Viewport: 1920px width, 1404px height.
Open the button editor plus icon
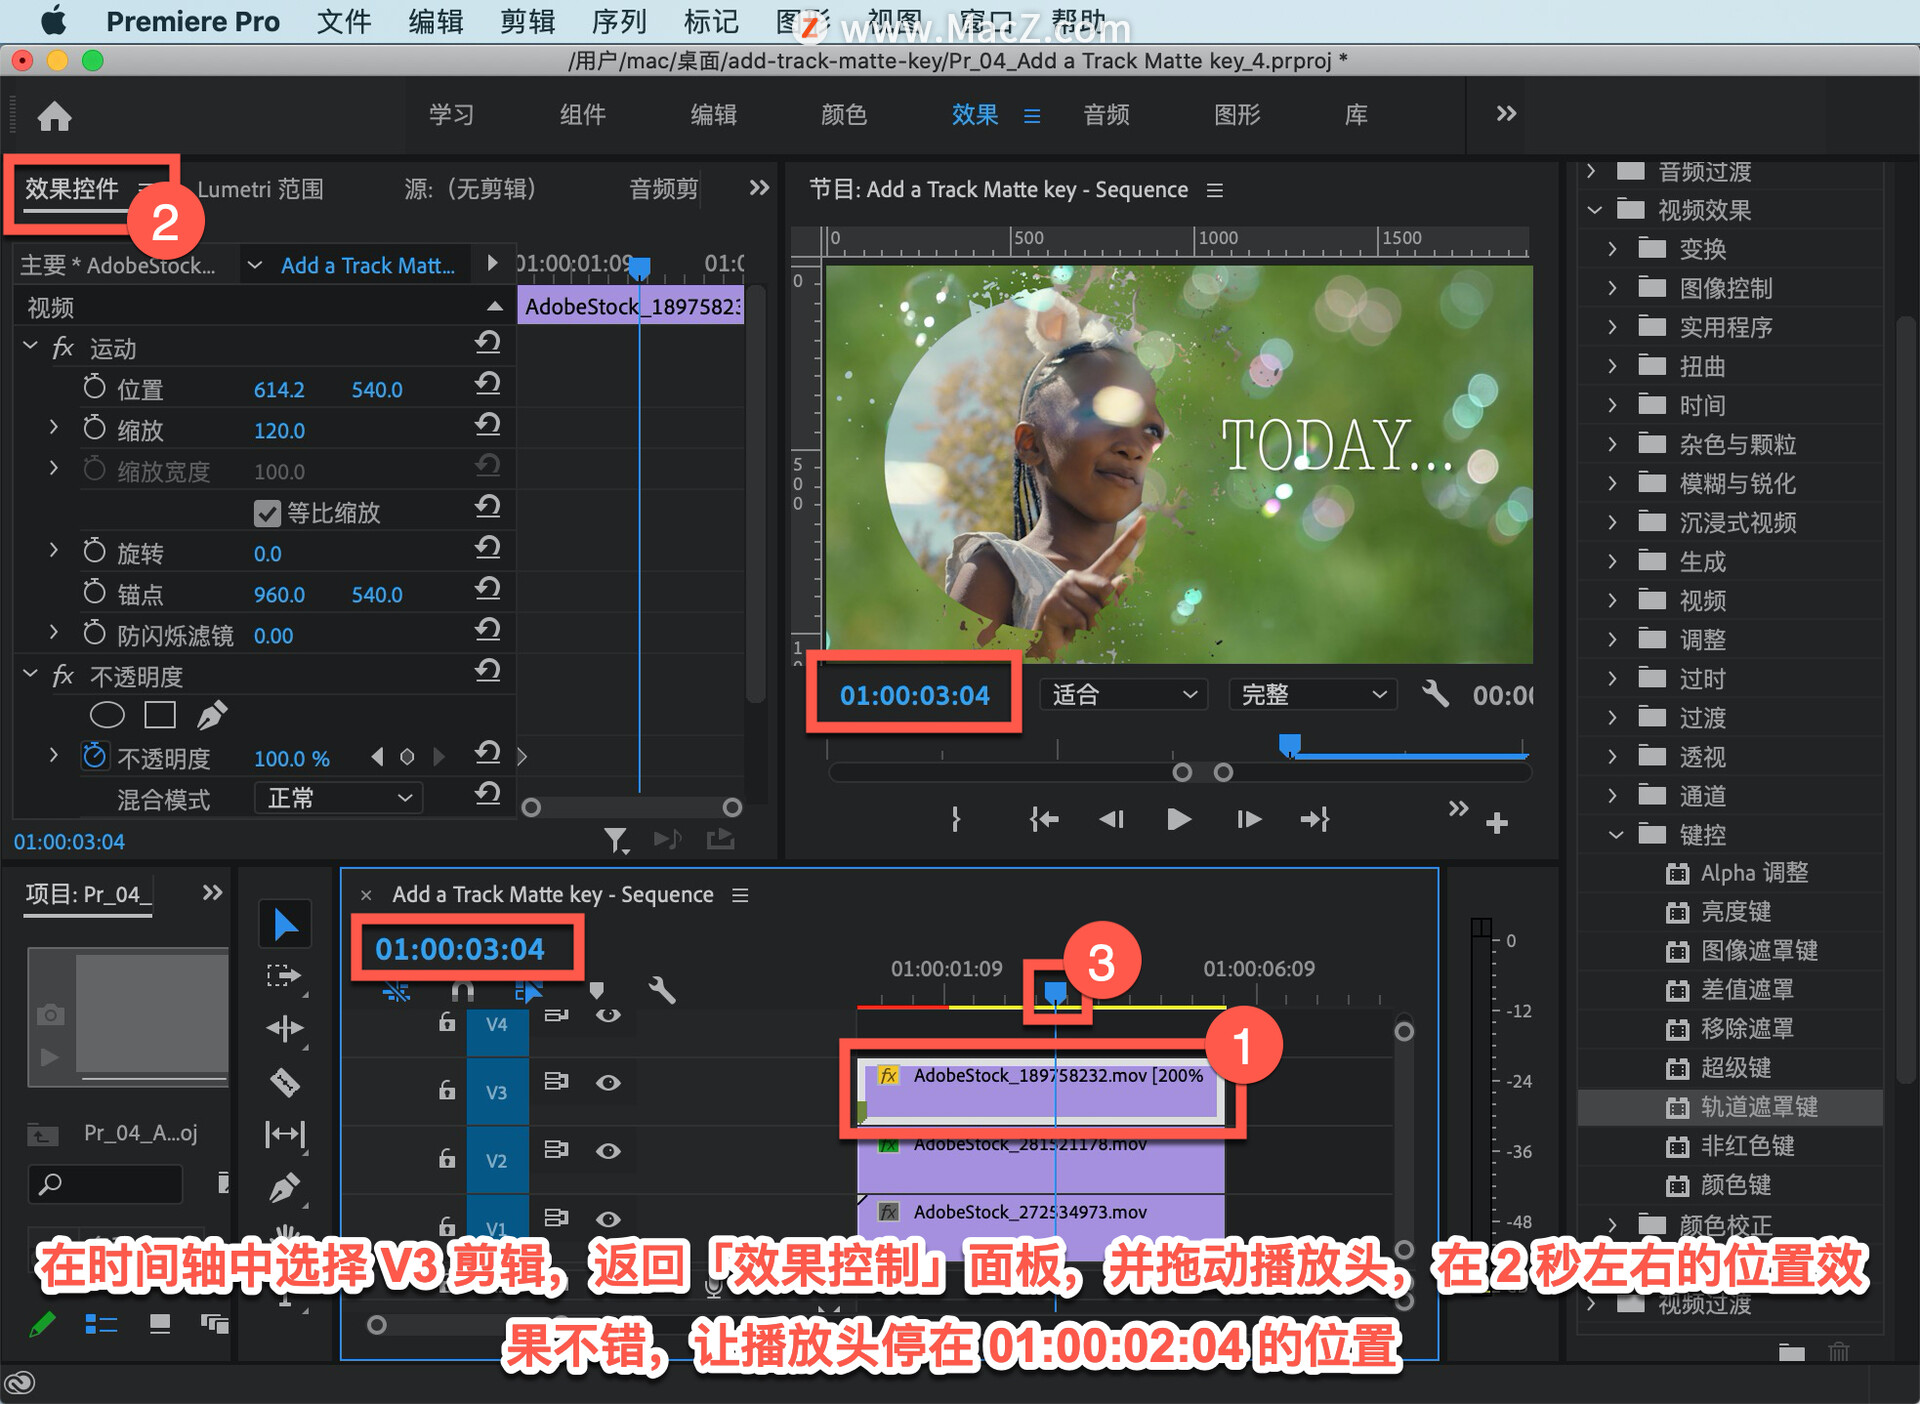point(1497,823)
